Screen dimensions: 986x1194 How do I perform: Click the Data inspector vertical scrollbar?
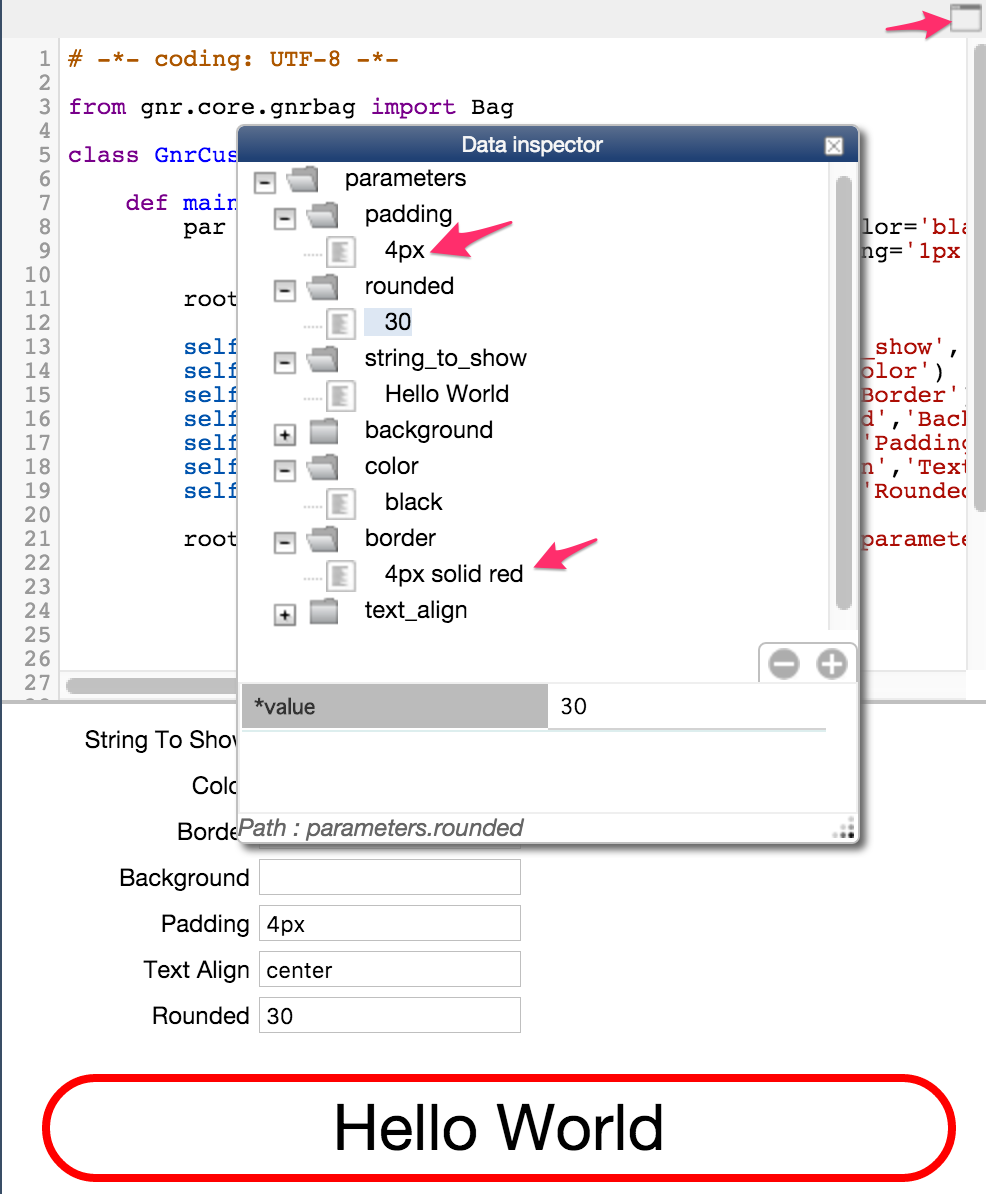[843, 393]
